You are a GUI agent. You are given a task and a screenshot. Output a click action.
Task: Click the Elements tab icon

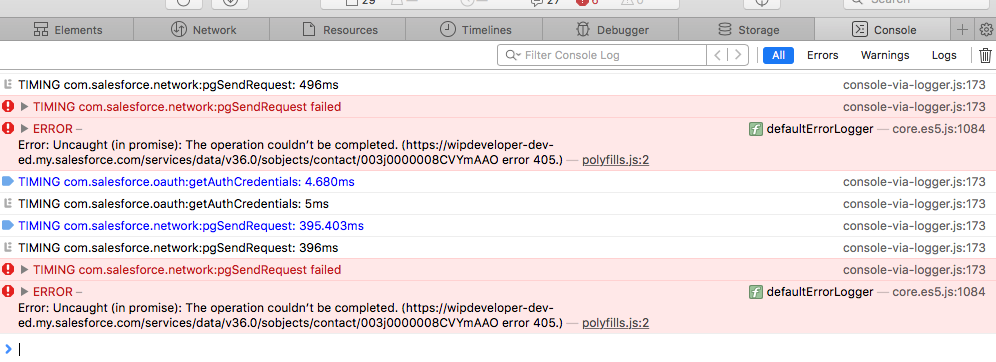[41, 29]
